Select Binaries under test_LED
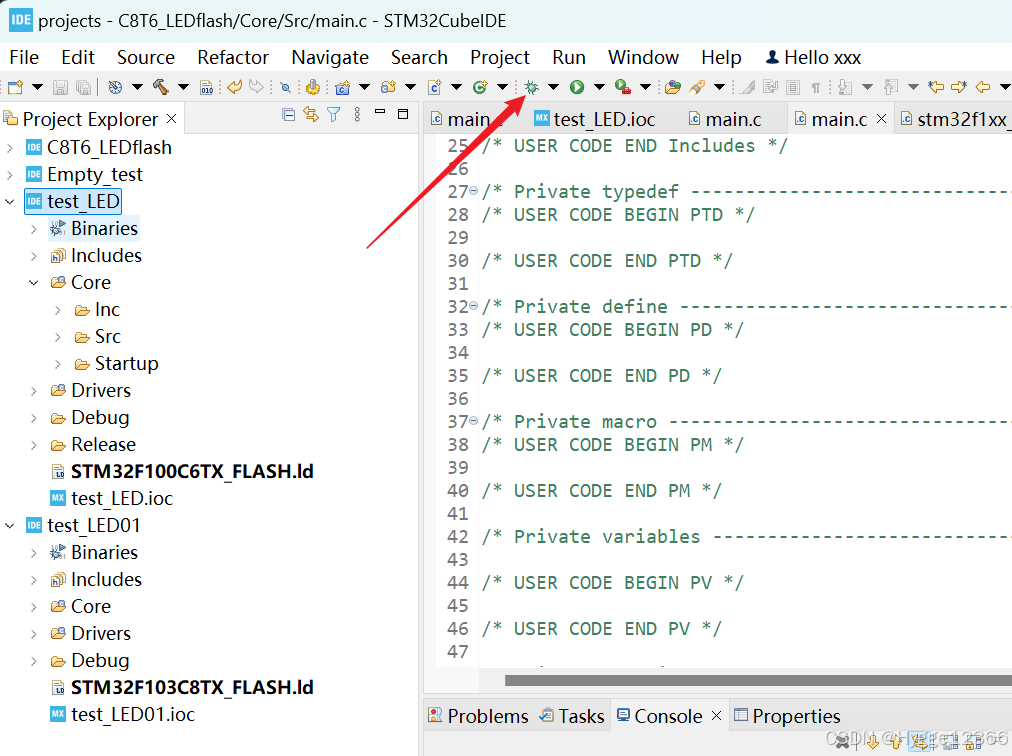 (104, 229)
